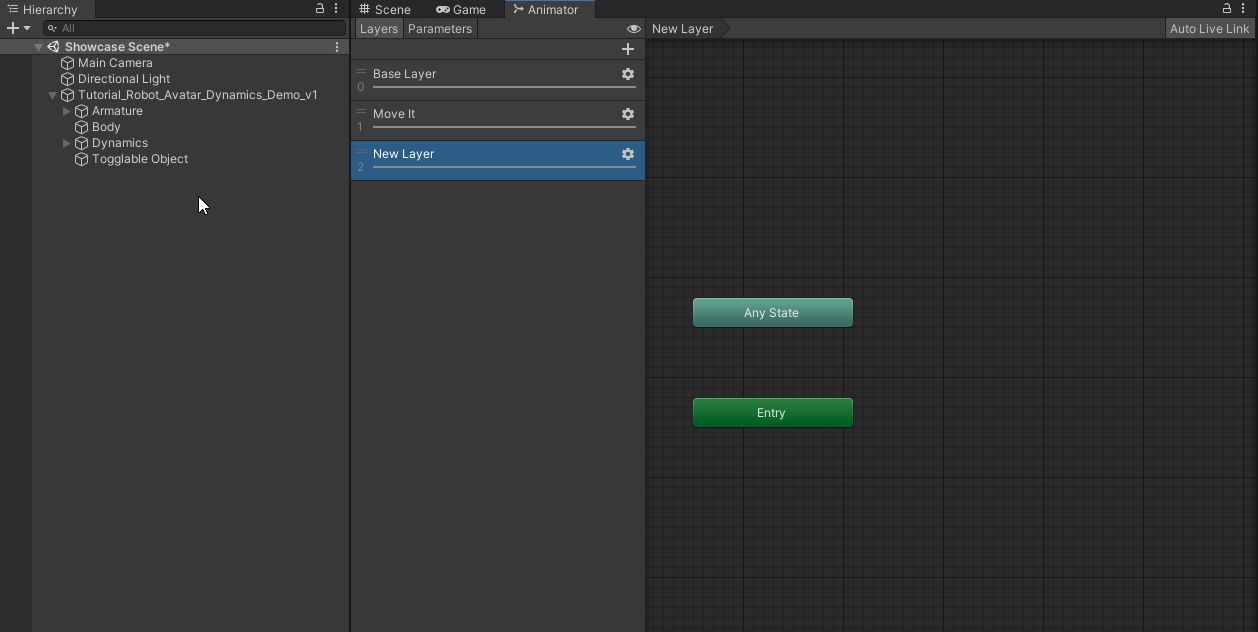The image size is (1258, 632).
Task: Open the Base Layer settings gear
Action: [627, 74]
